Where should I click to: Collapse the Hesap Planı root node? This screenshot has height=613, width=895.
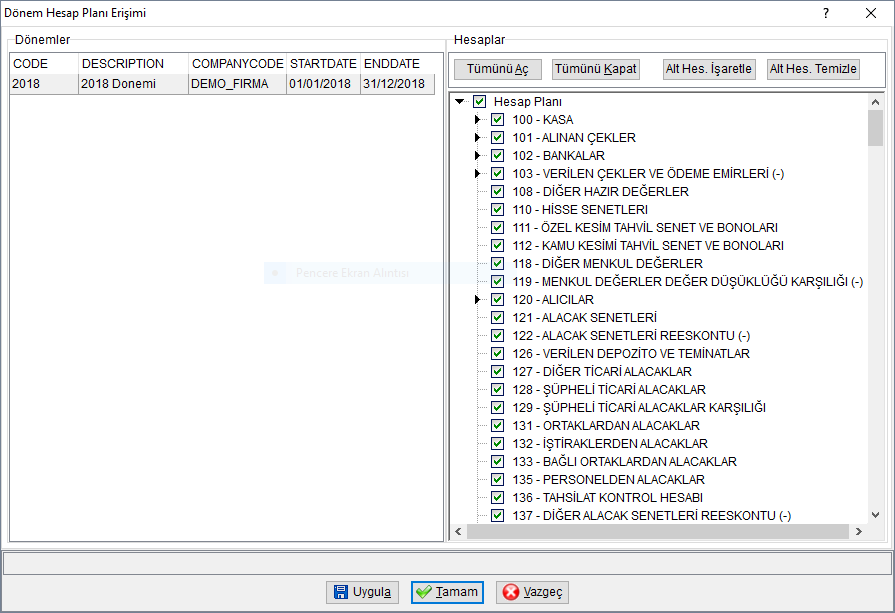[x=459, y=102]
